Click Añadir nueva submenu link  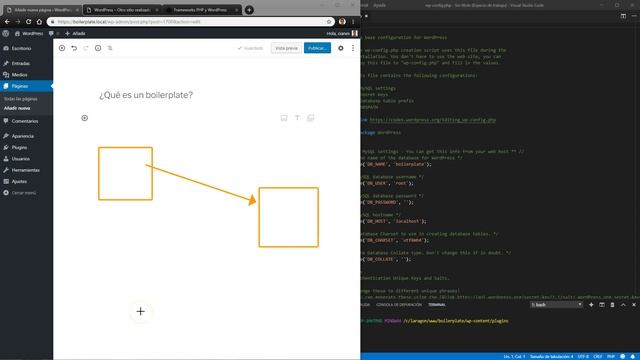pos(17,108)
